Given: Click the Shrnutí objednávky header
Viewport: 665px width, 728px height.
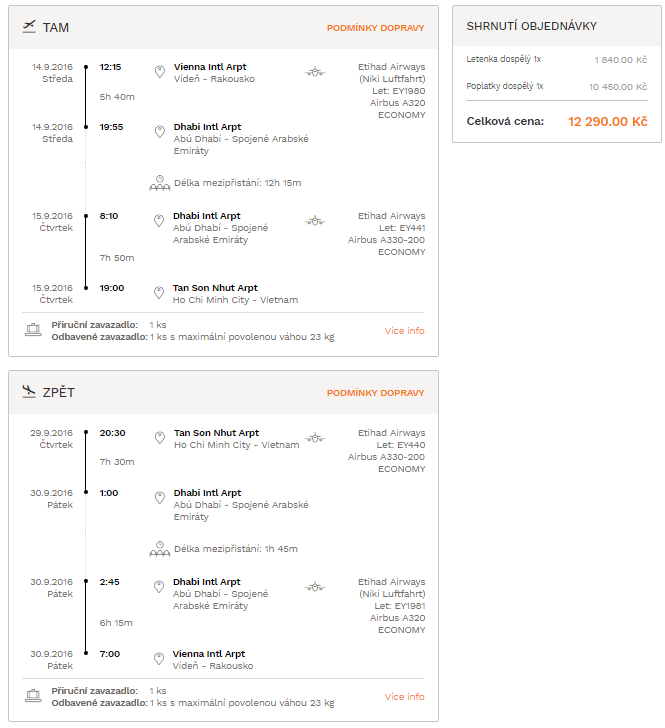Looking at the screenshot, I should pyautogui.click(x=531, y=26).
